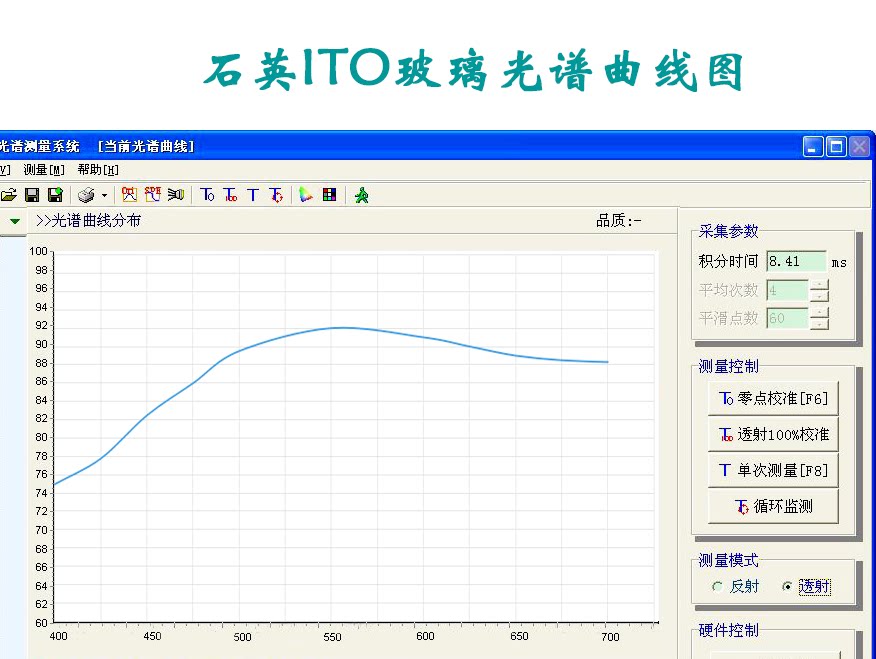The image size is (876, 659).
Task: Click the 零点校准[F6] button
Action: click(773, 398)
